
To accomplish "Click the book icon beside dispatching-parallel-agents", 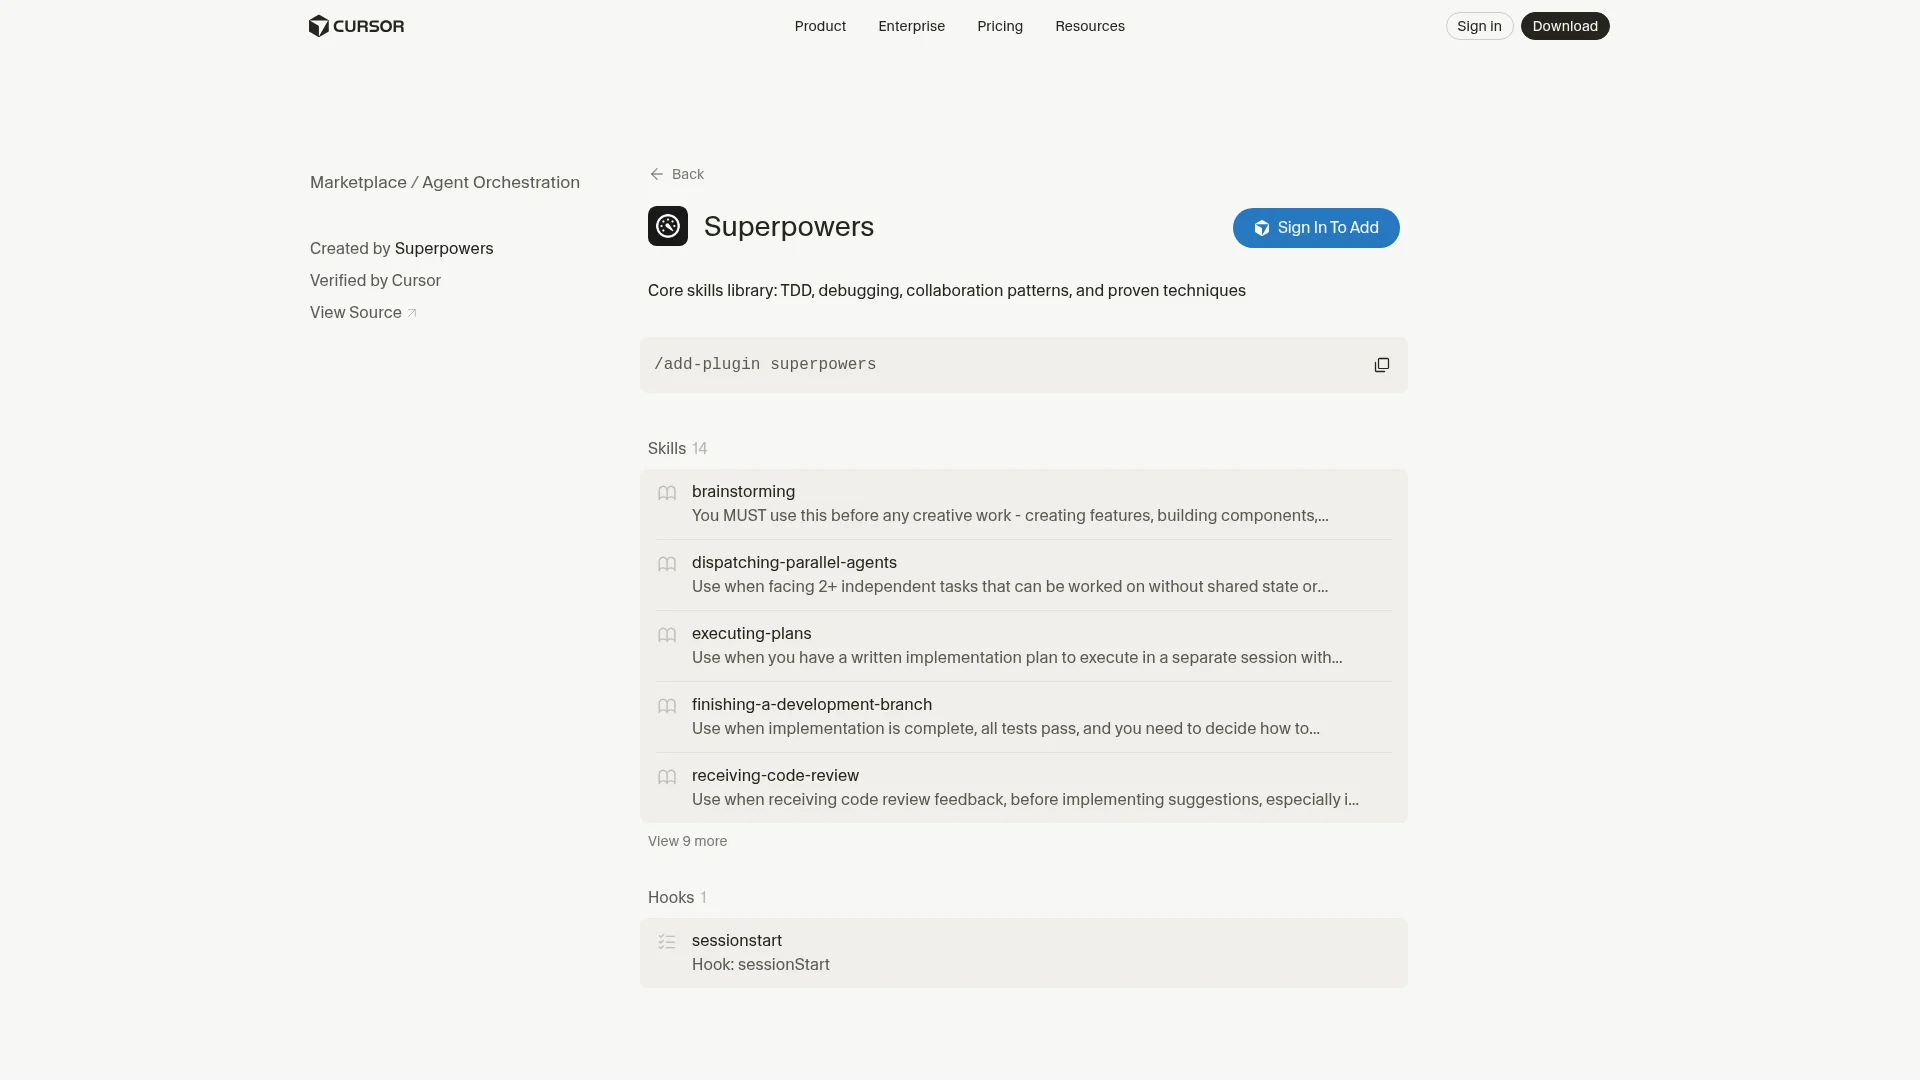I will [x=667, y=564].
